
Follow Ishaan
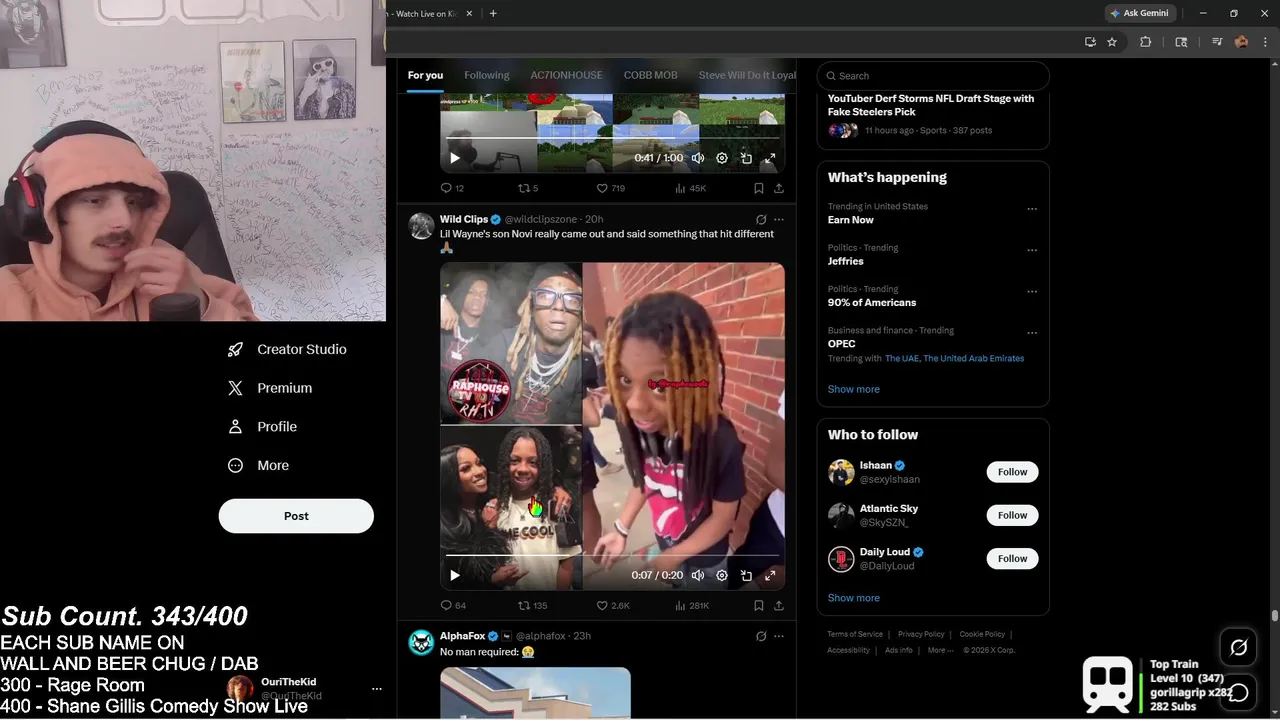[x=1012, y=472]
